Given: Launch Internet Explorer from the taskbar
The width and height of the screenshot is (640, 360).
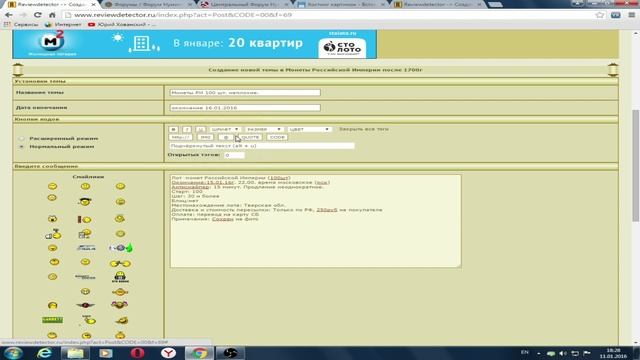Looking at the screenshot, I should pos(44,353).
